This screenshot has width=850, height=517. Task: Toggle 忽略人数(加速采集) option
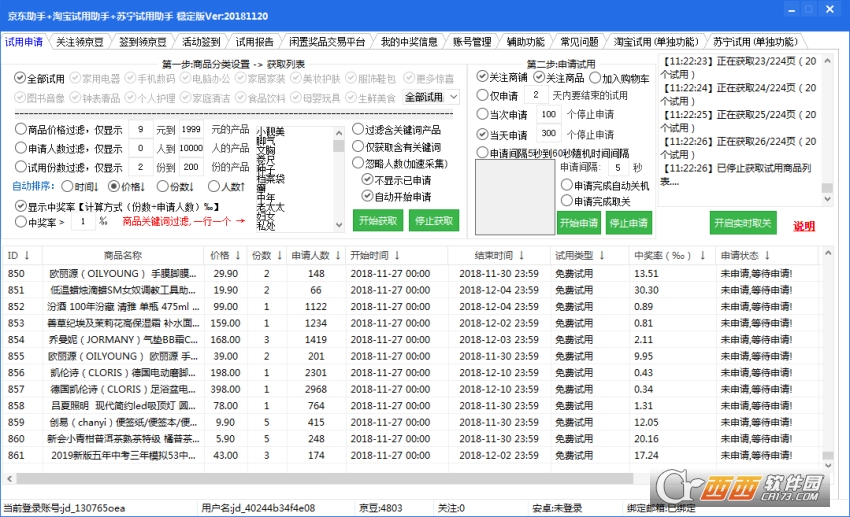[400, 163]
